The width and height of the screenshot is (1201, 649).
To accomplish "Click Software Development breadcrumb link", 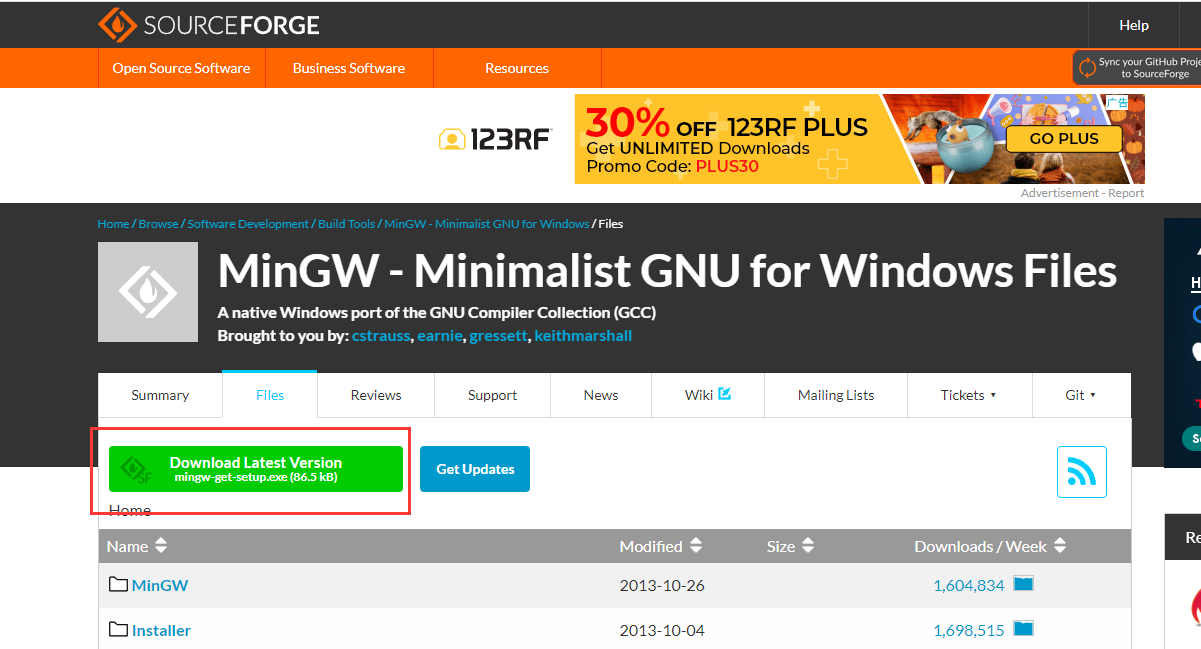I will coord(248,224).
